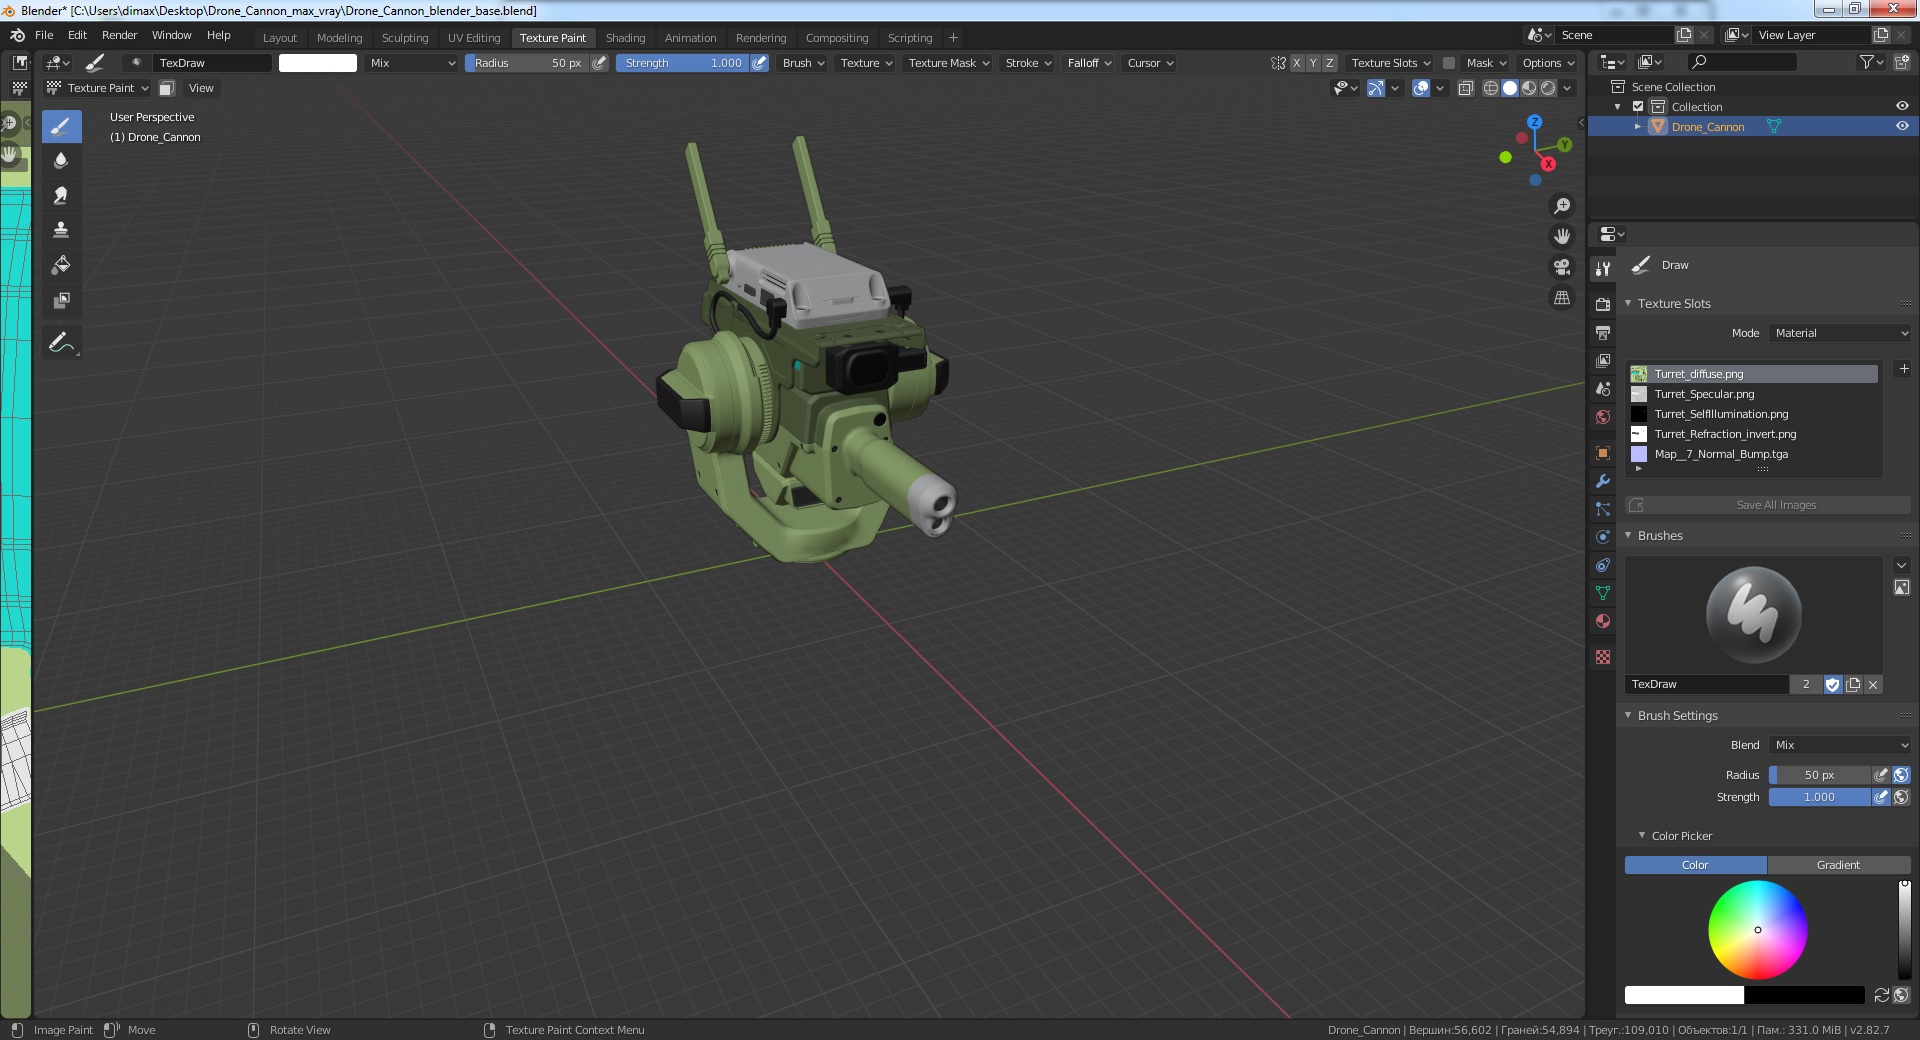Switch color picker to Gradient
This screenshot has width=1920, height=1040.
click(x=1838, y=865)
